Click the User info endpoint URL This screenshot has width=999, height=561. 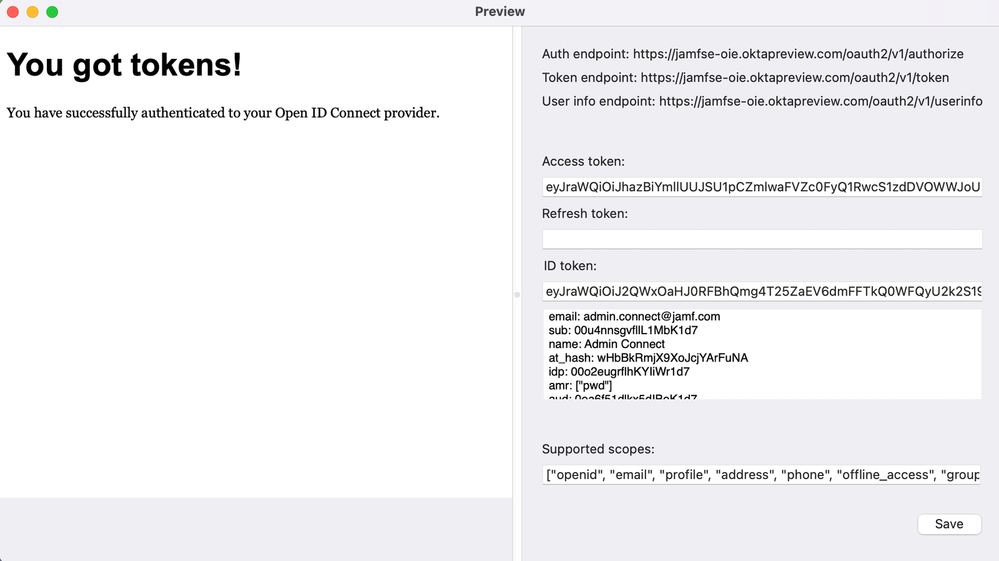[x=821, y=101]
